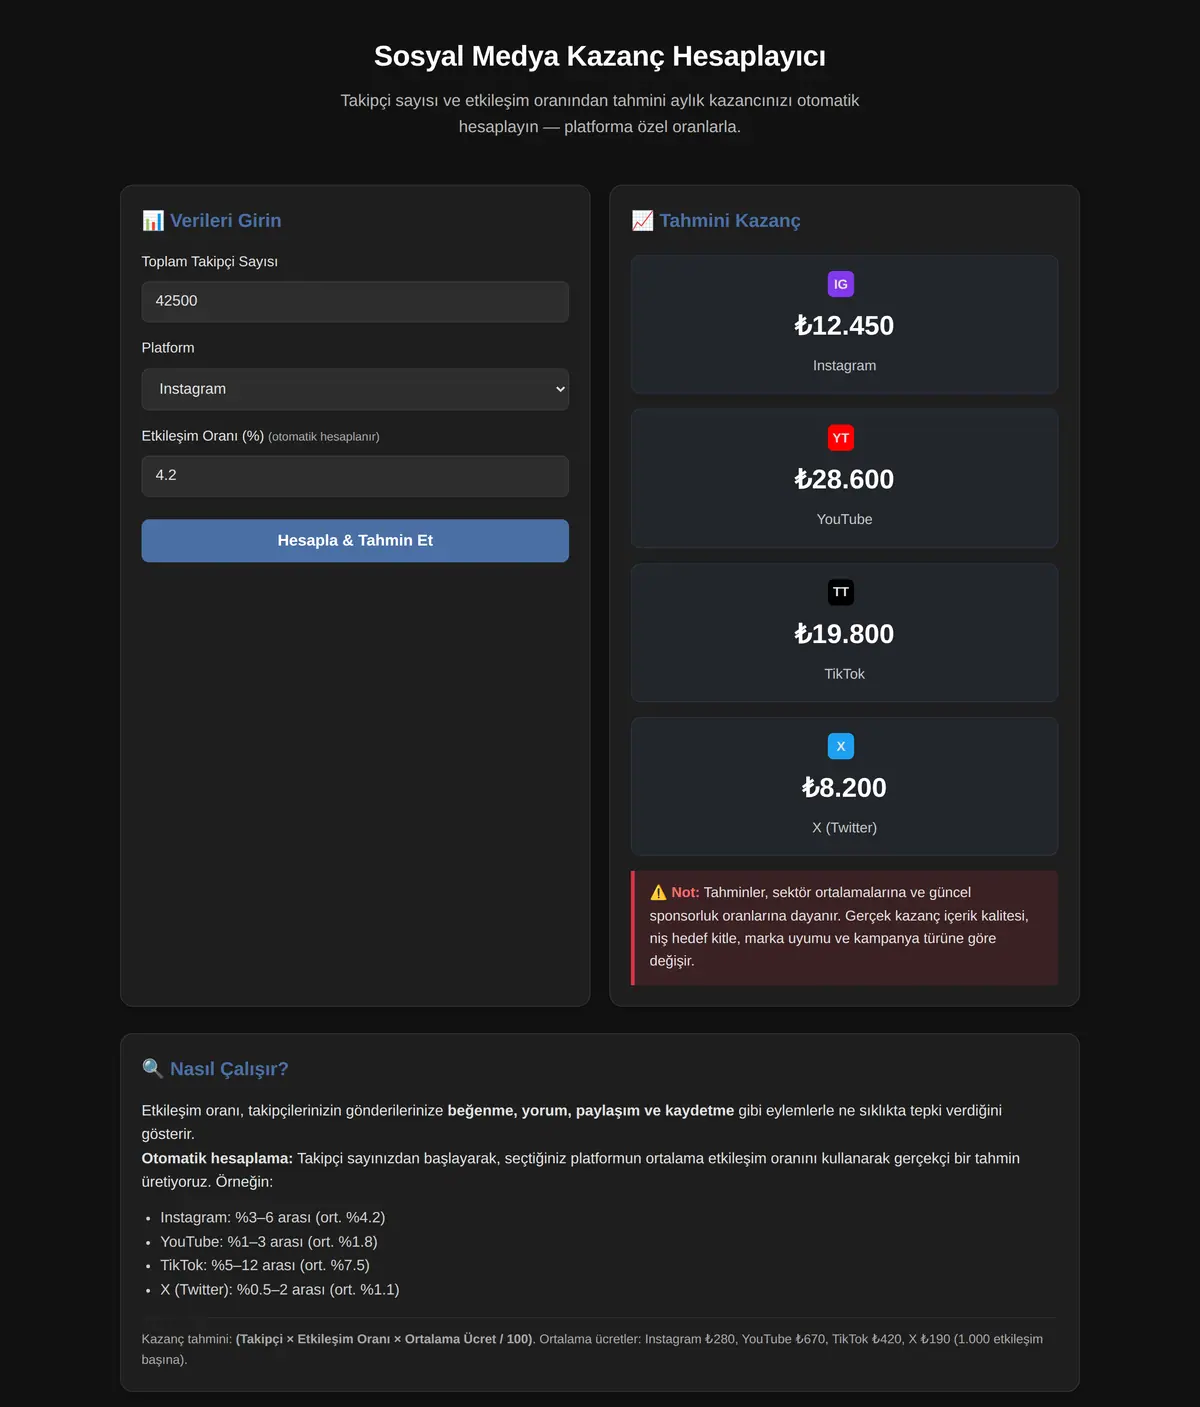Click the YouTube label under ₺28.600
The image size is (1200, 1407).
click(844, 519)
